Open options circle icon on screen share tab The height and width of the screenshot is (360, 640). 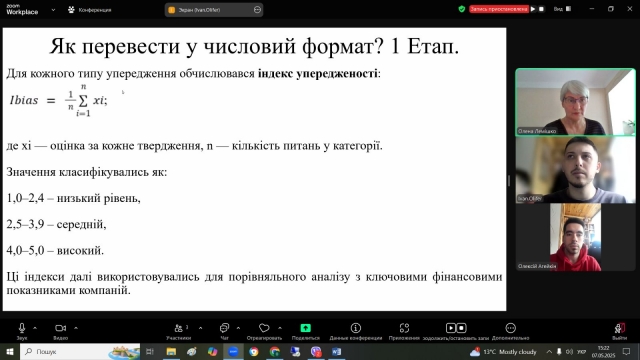pos(257,10)
